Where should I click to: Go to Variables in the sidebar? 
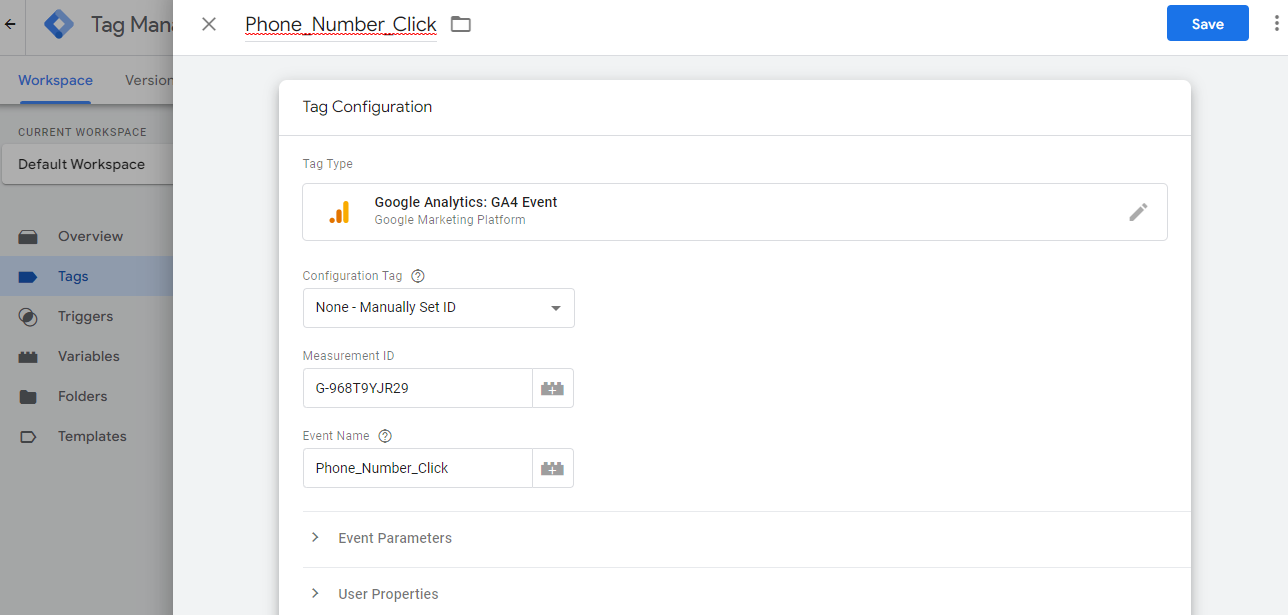coord(88,356)
